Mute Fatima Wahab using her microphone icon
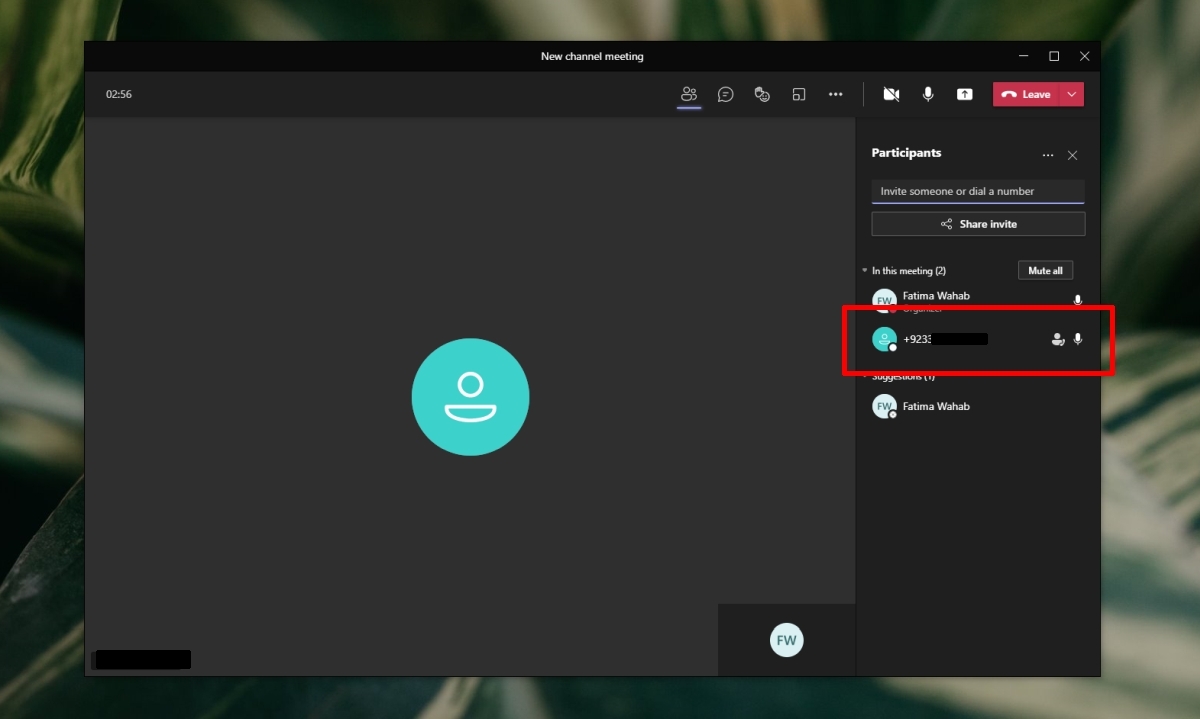 1077,299
